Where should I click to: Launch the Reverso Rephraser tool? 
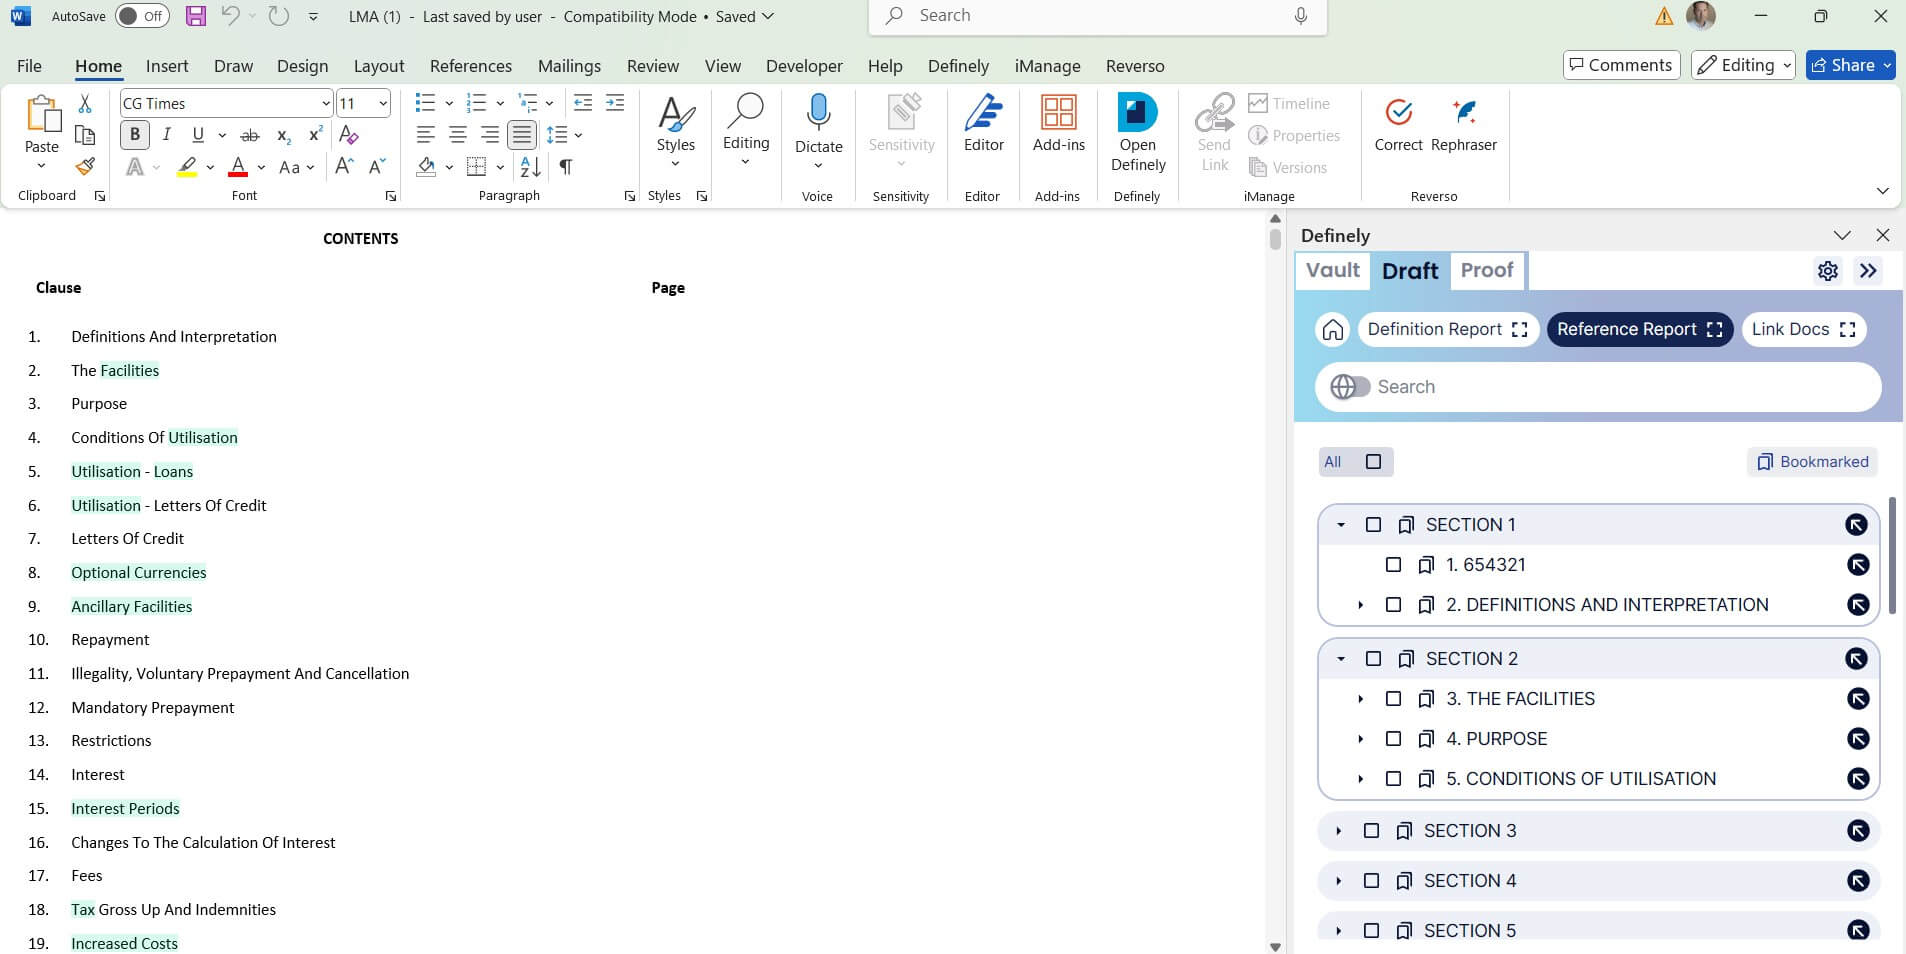[x=1463, y=125]
